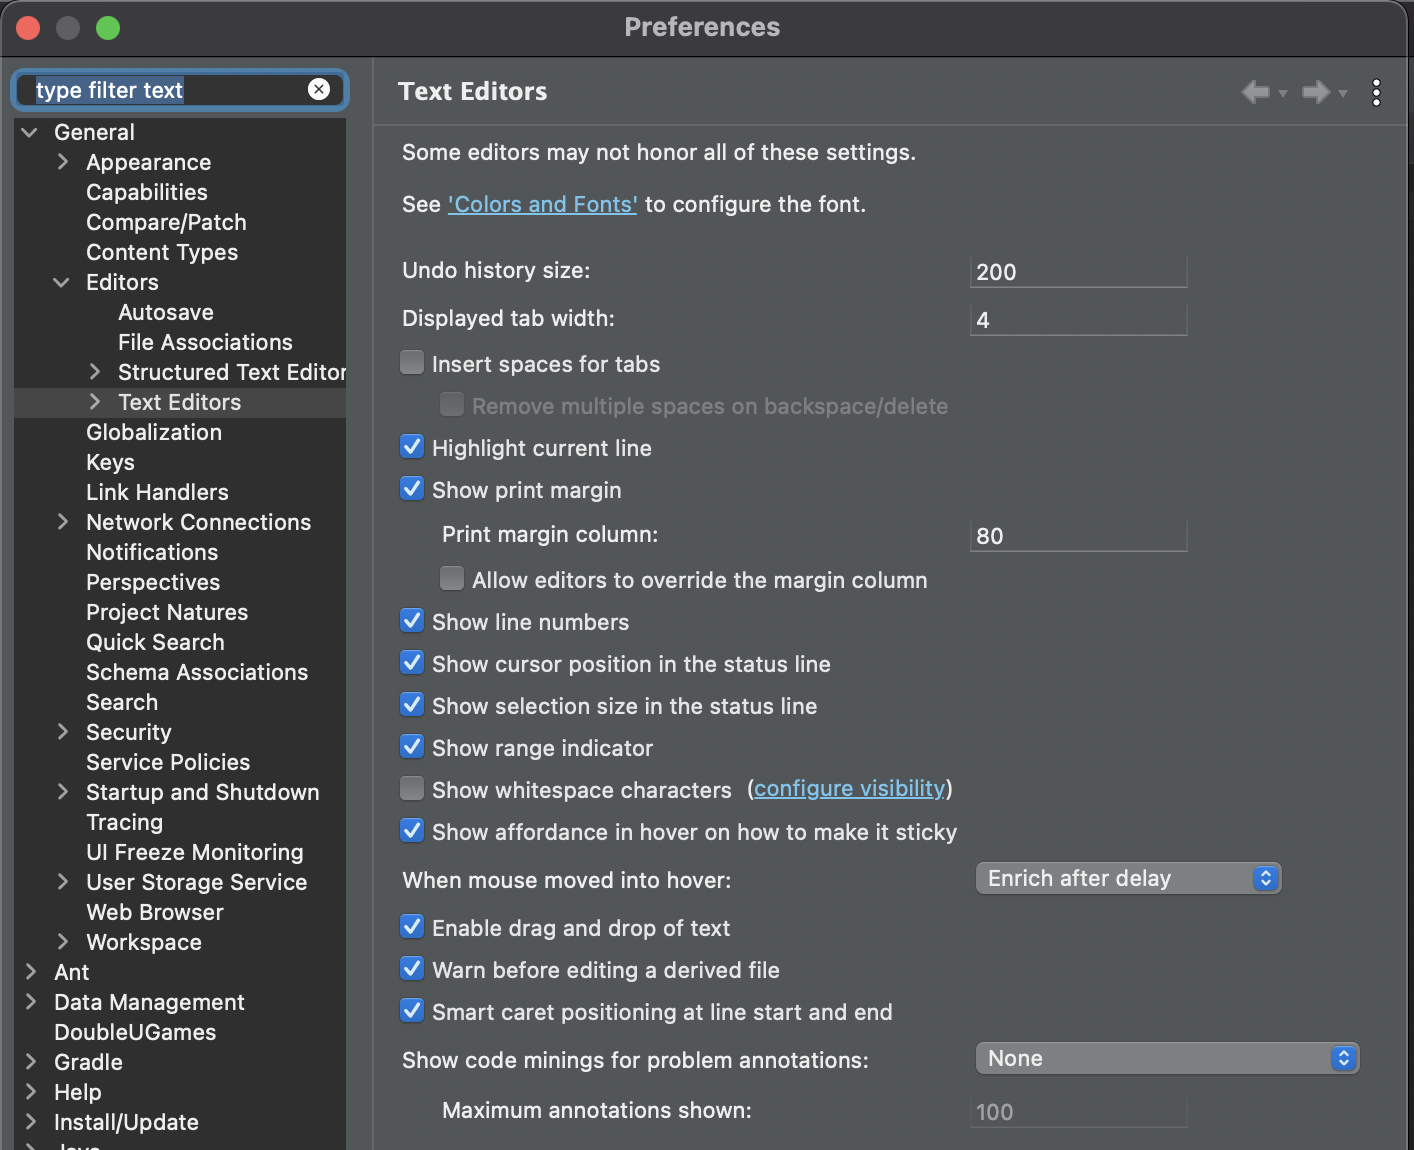Open the 'Colors and Fonts' link

tap(542, 204)
